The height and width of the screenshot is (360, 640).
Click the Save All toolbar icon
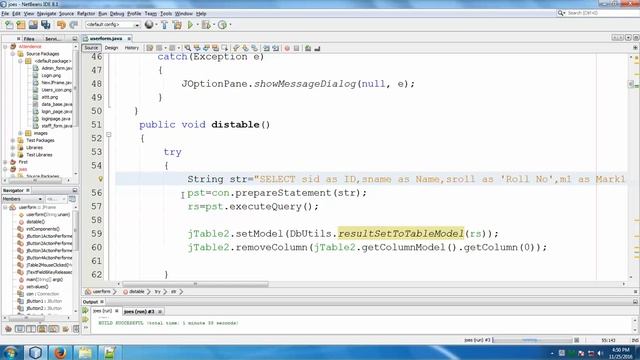[45, 25]
